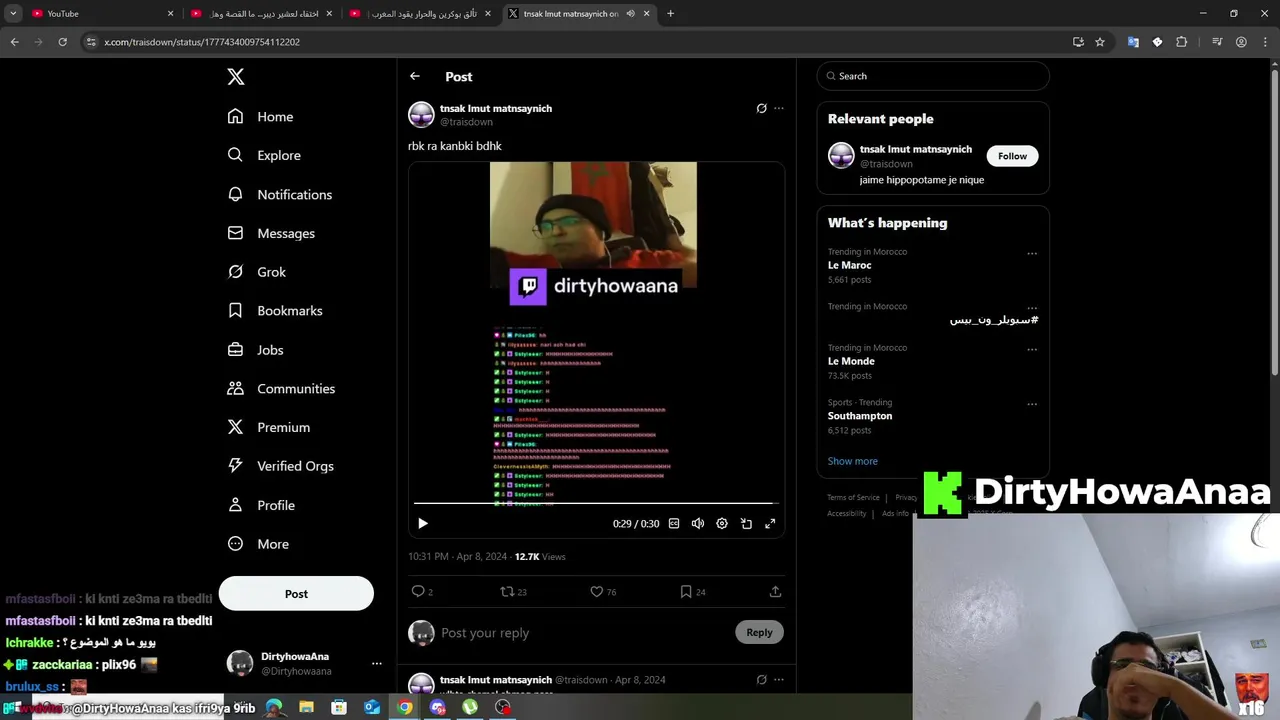The height and width of the screenshot is (720, 1280).
Task: Reload the page
Action: coord(62,42)
